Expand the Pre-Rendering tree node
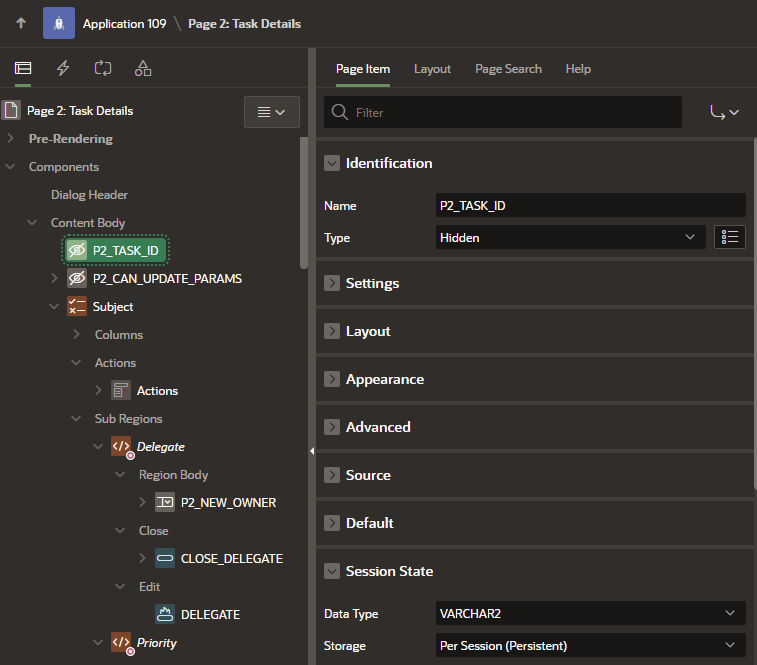 [11, 139]
